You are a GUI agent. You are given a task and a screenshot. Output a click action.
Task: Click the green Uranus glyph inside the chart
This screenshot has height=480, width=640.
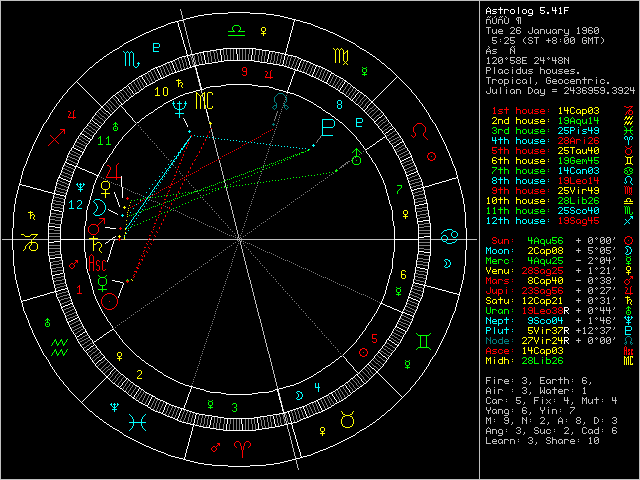357,157
